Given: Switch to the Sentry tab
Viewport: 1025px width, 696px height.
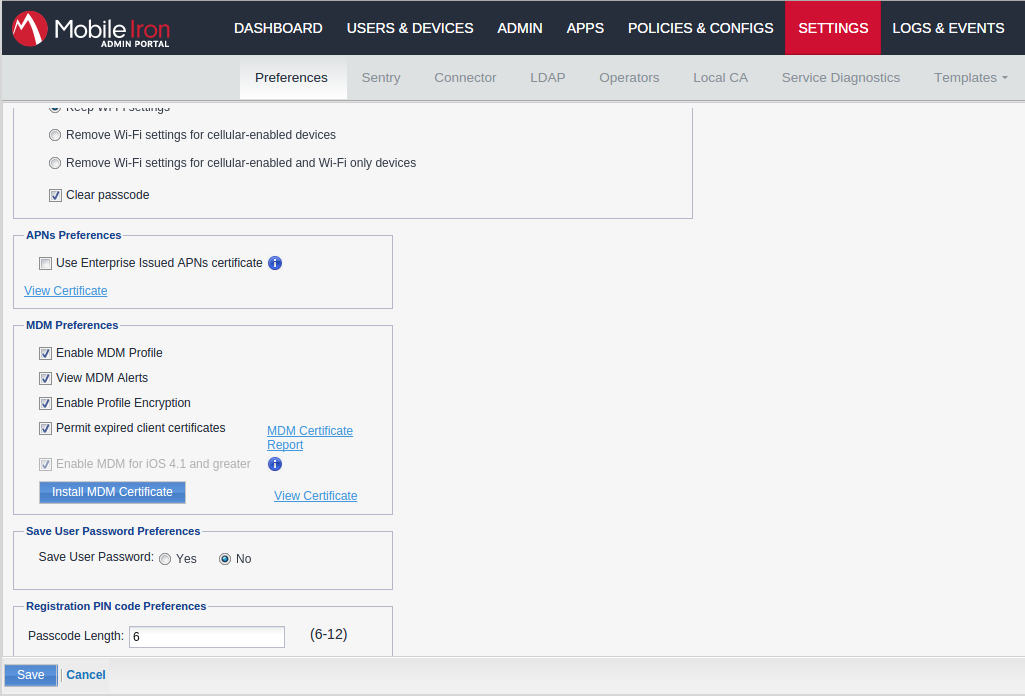Looking at the screenshot, I should pyautogui.click(x=381, y=77).
